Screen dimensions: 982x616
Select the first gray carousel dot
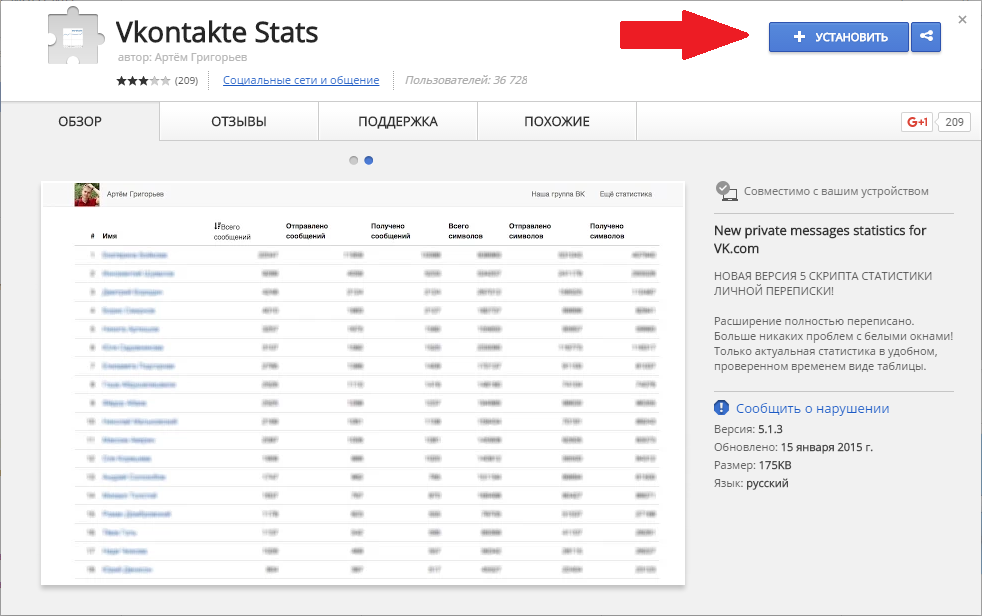click(354, 160)
